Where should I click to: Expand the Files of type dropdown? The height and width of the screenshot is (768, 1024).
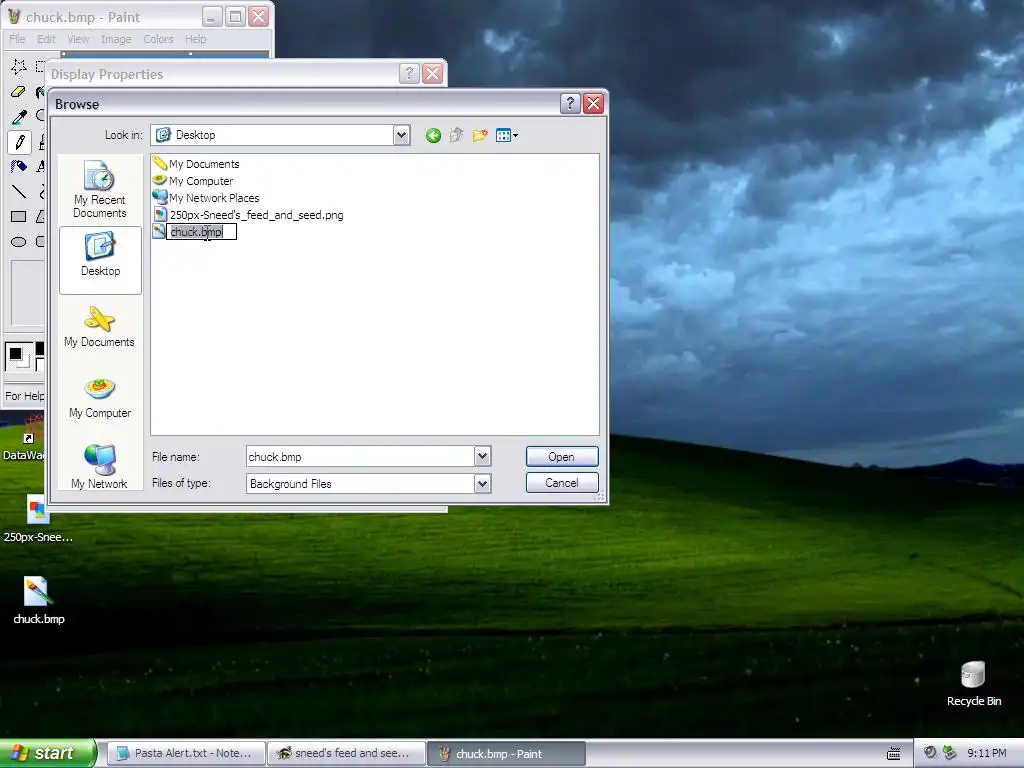482,484
